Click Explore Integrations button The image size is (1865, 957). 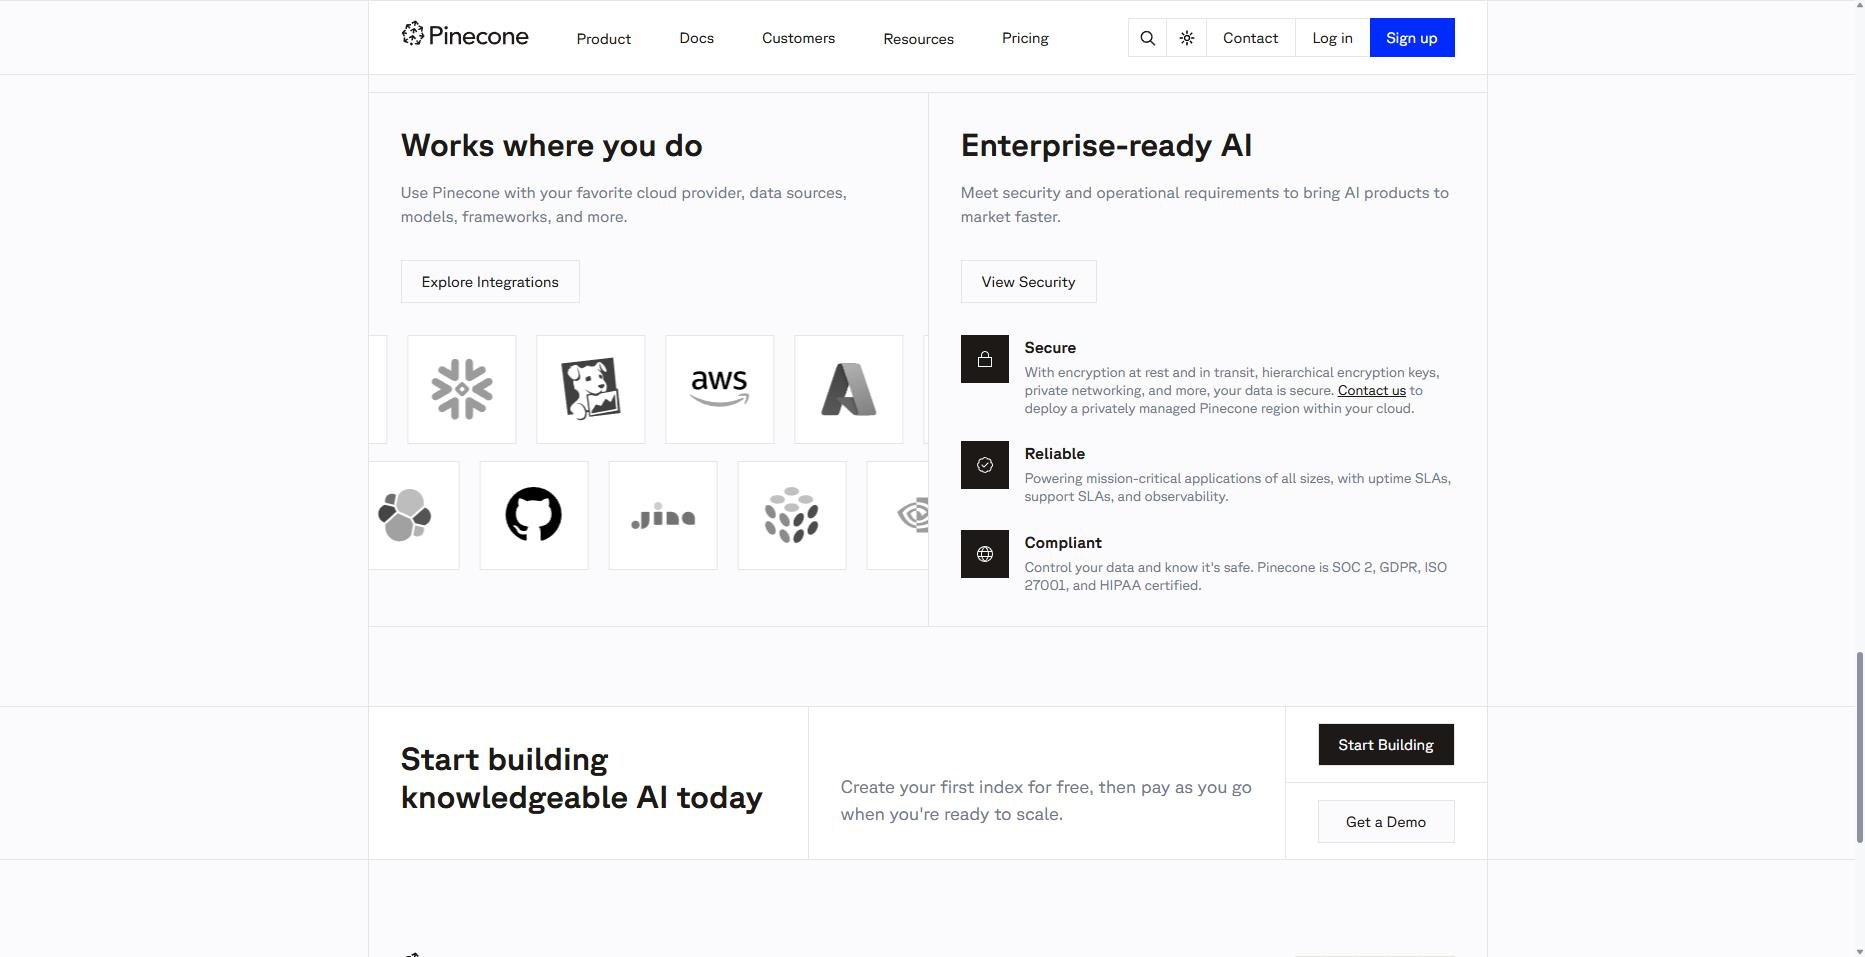[x=490, y=282]
